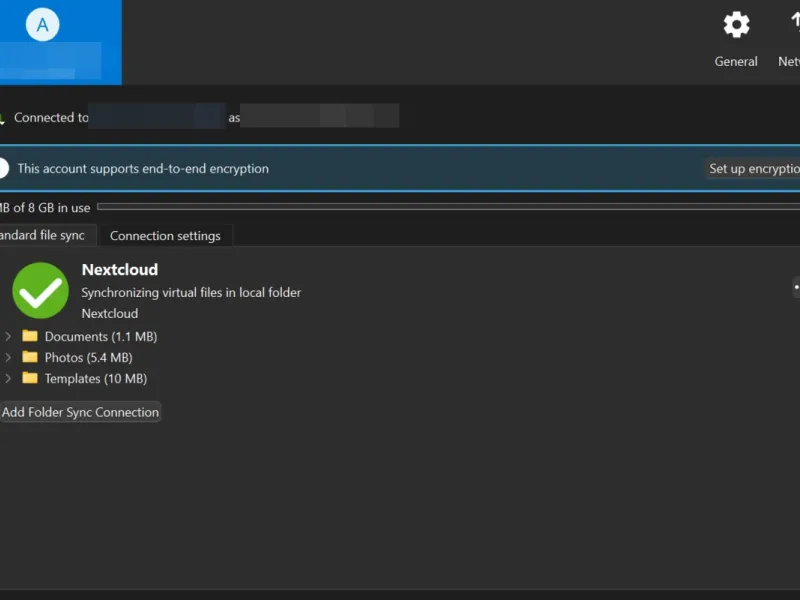Image resolution: width=800 pixels, height=600 pixels.
Task: Switch to the Connection settings tab
Action: 165,236
